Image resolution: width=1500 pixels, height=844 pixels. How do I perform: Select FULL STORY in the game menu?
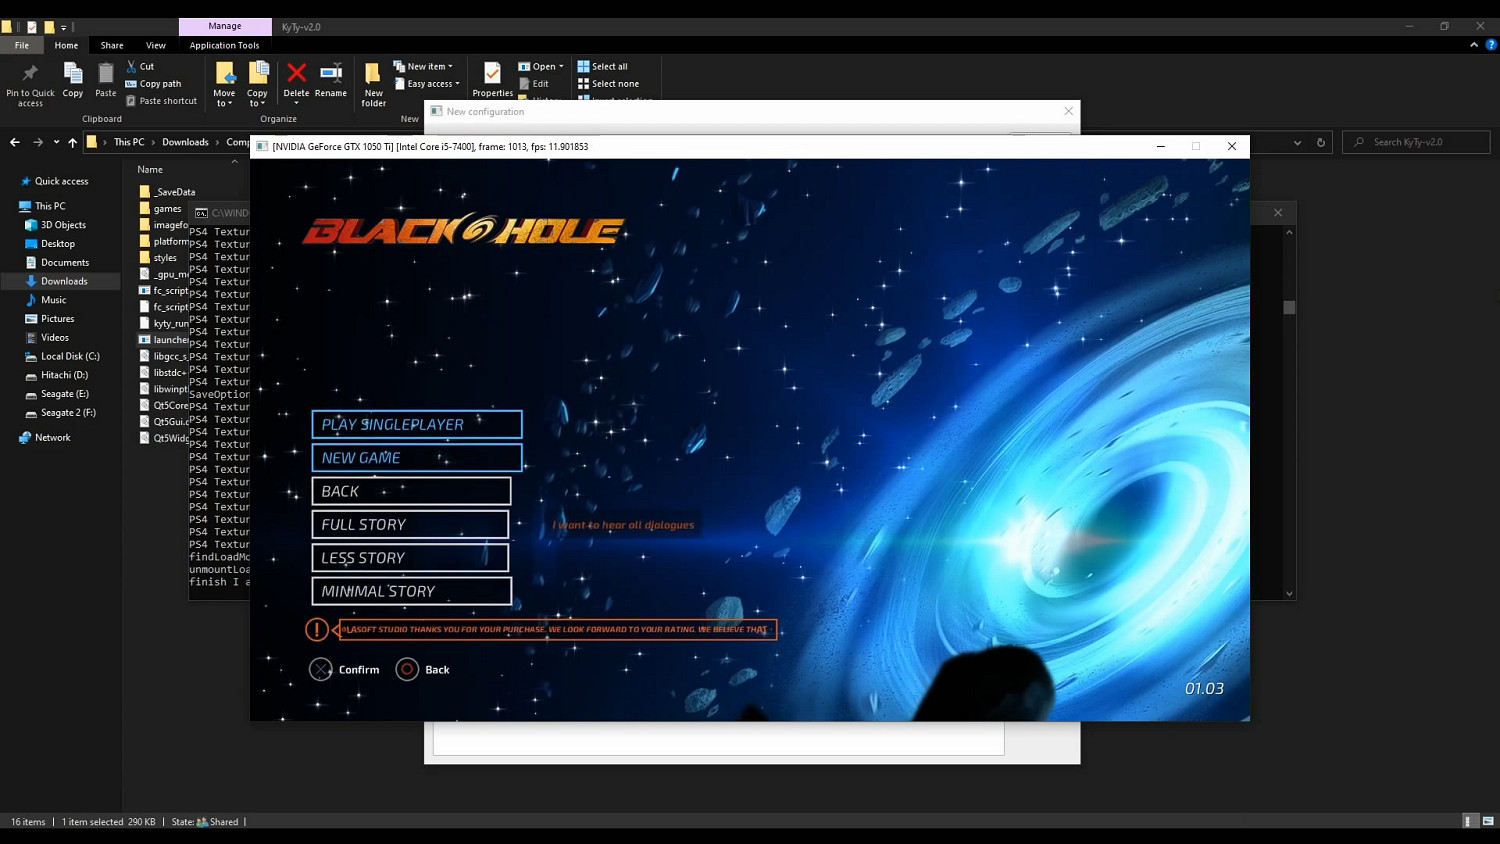[410, 524]
